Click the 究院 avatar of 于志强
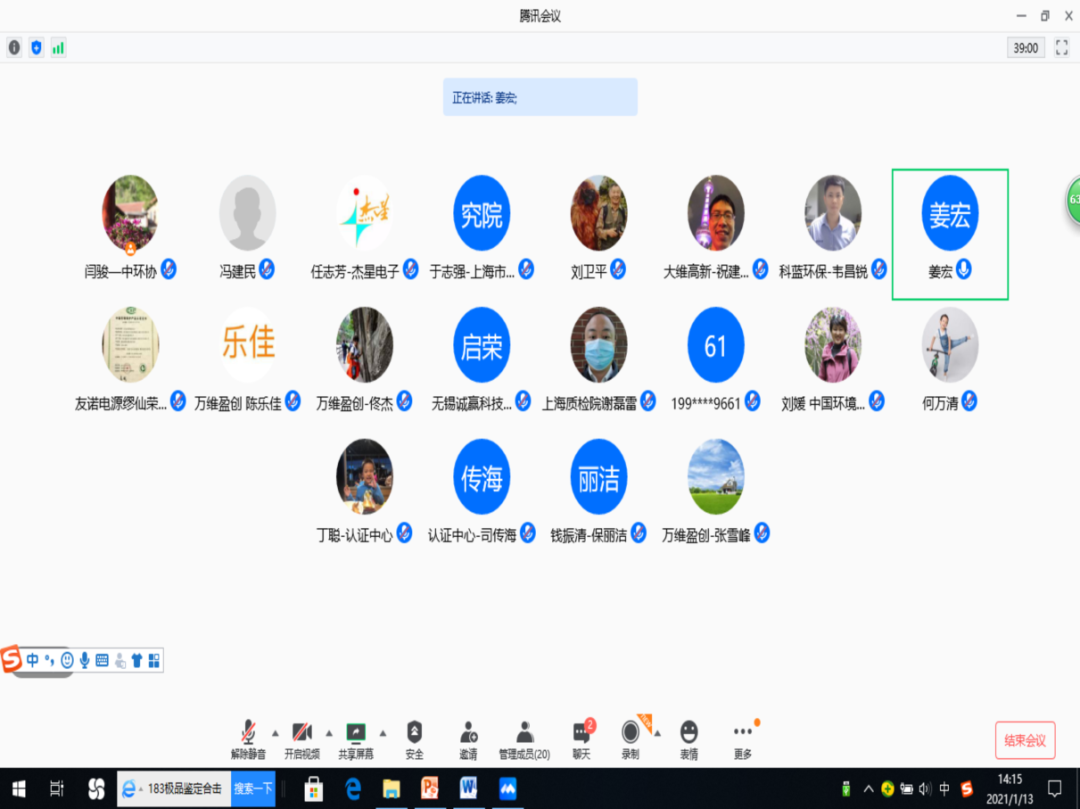1080x809 pixels. [x=481, y=213]
